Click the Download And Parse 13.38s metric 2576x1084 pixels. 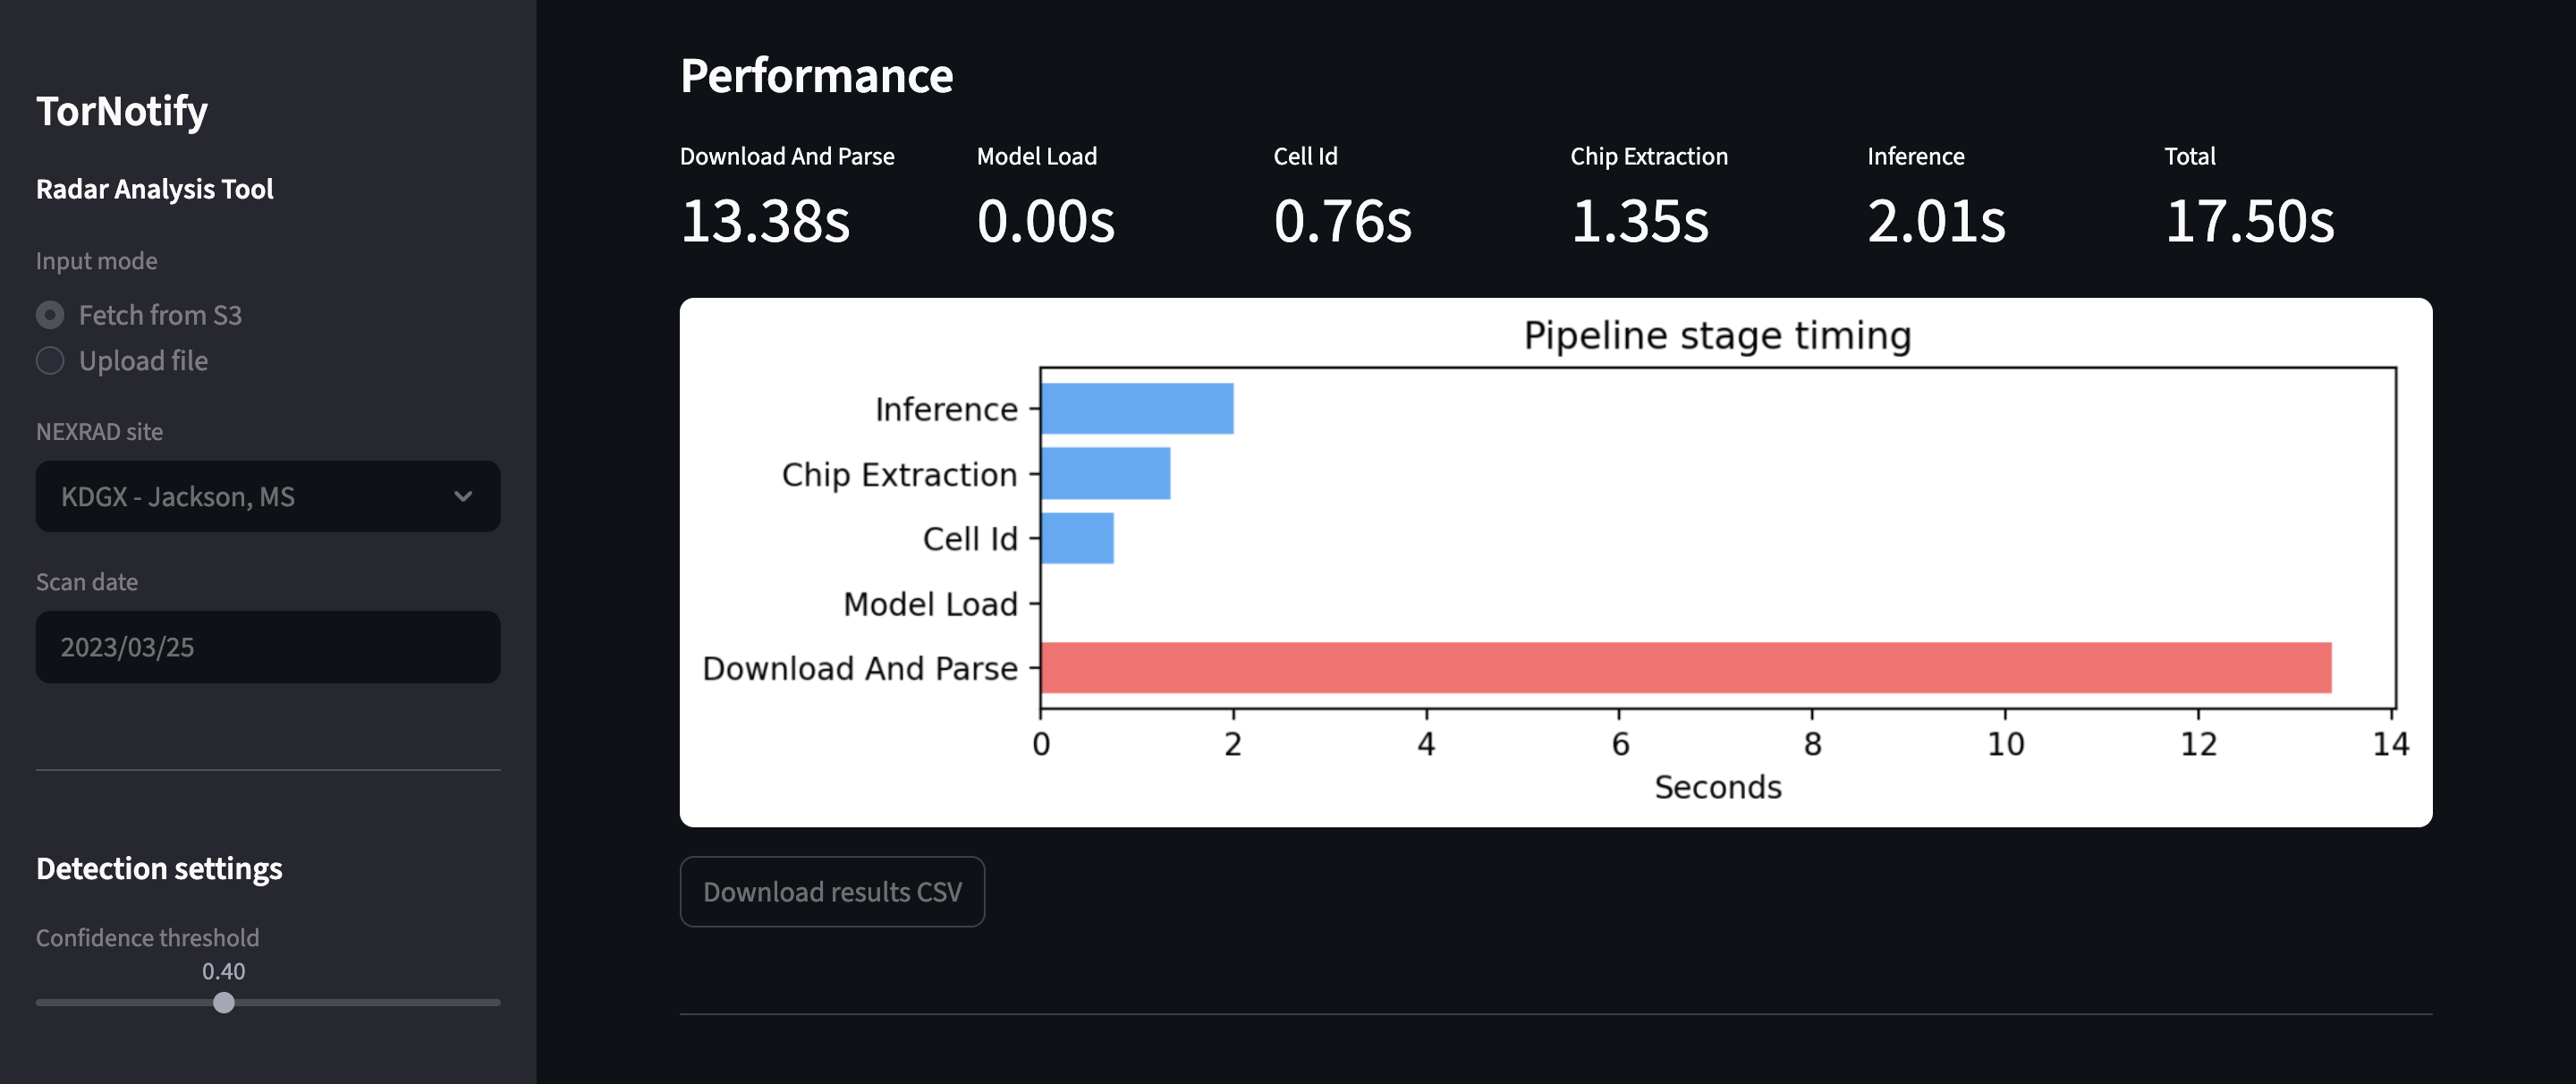(x=765, y=220)
